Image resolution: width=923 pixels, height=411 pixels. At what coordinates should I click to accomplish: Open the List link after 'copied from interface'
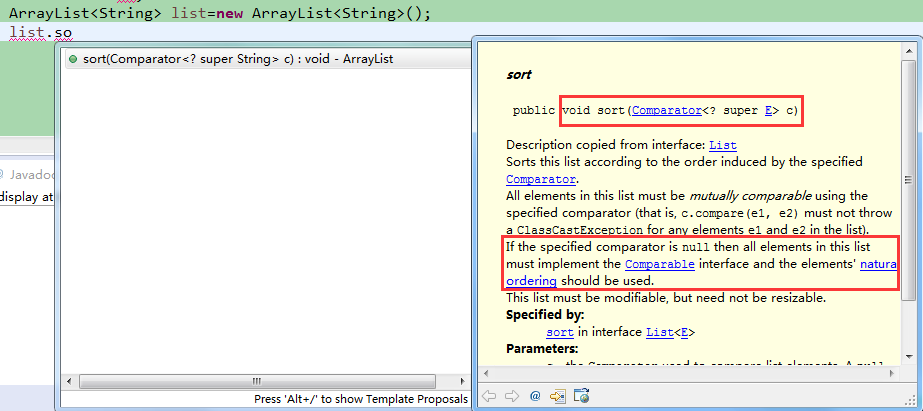coord(722,145)
